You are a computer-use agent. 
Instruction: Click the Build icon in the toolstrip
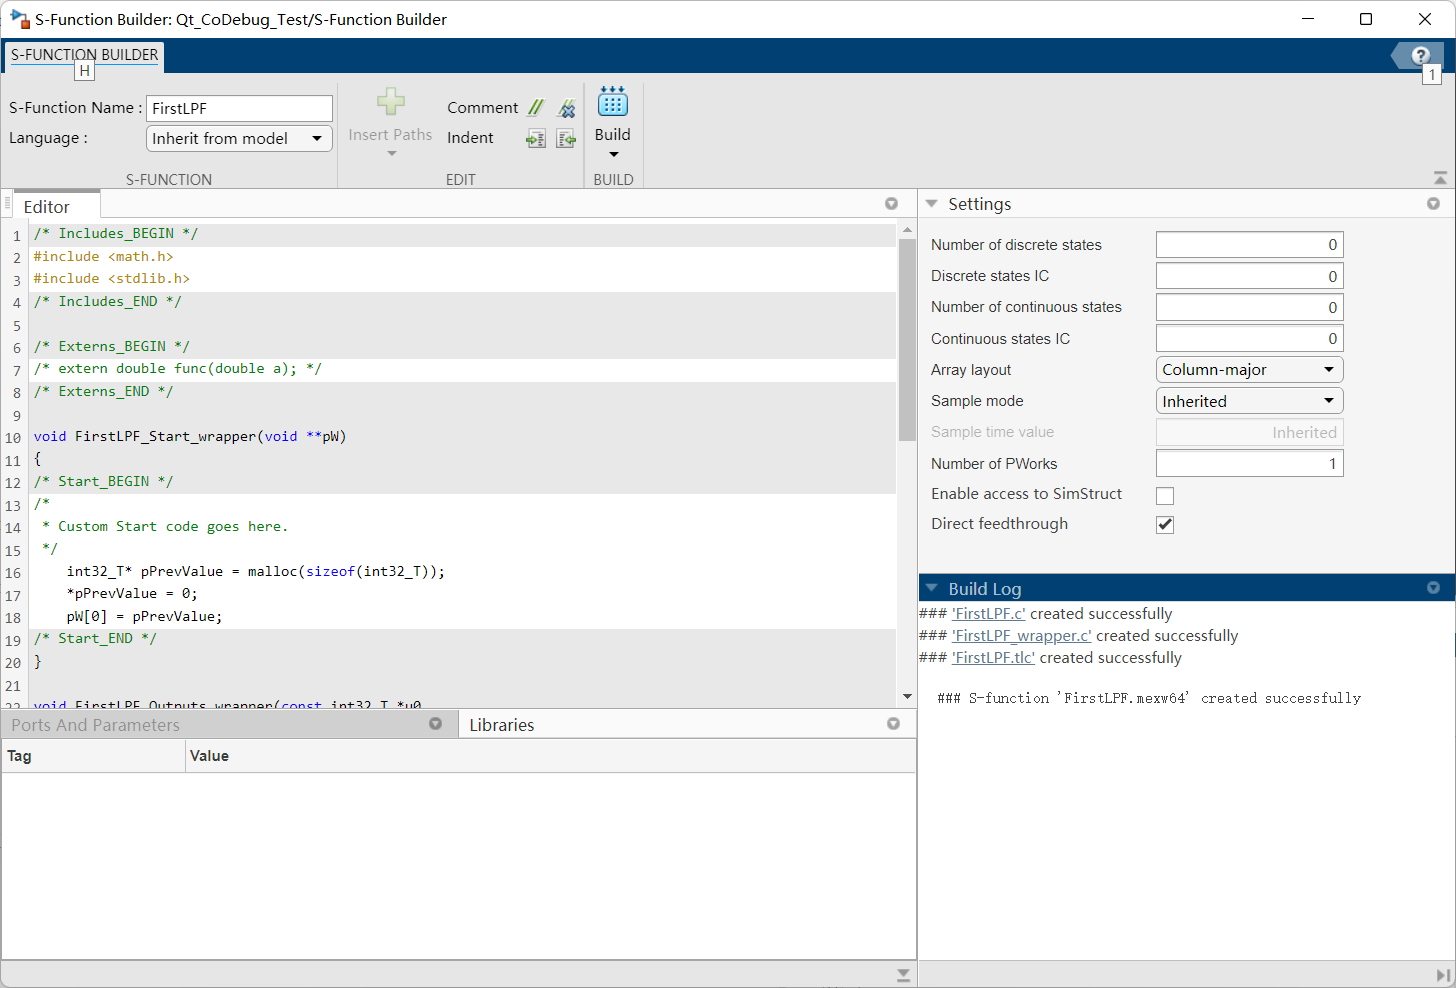pyautogui.click(x=612, y=101)
